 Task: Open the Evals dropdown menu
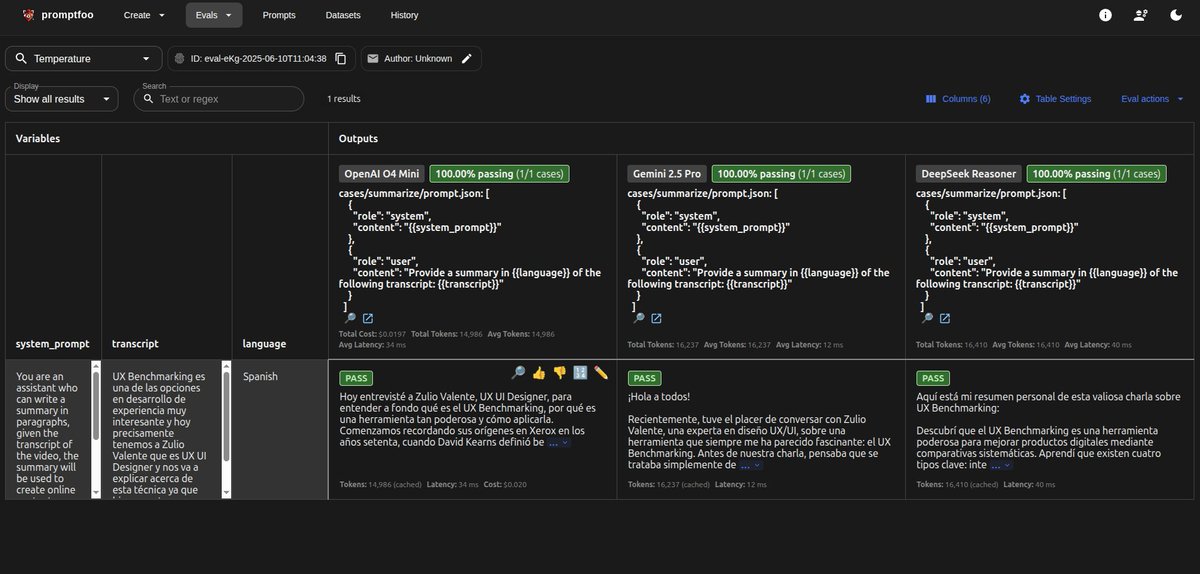point(214,15)
